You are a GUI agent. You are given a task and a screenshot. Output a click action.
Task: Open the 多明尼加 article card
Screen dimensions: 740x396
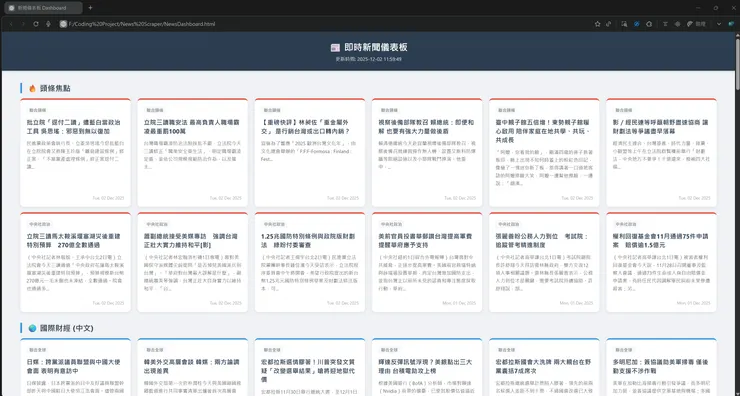pyautogui.click(x=661, y=367)
